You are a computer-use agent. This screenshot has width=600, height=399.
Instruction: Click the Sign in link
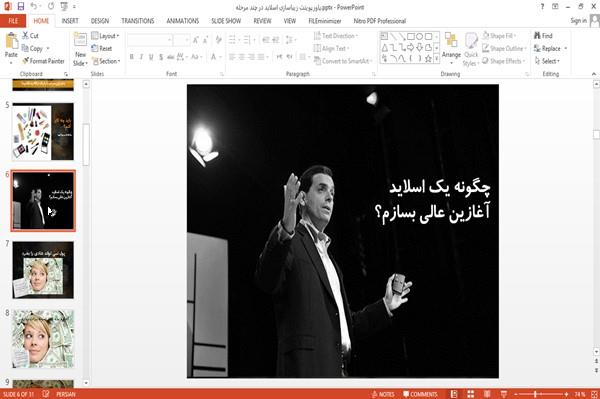coord(578,21)
